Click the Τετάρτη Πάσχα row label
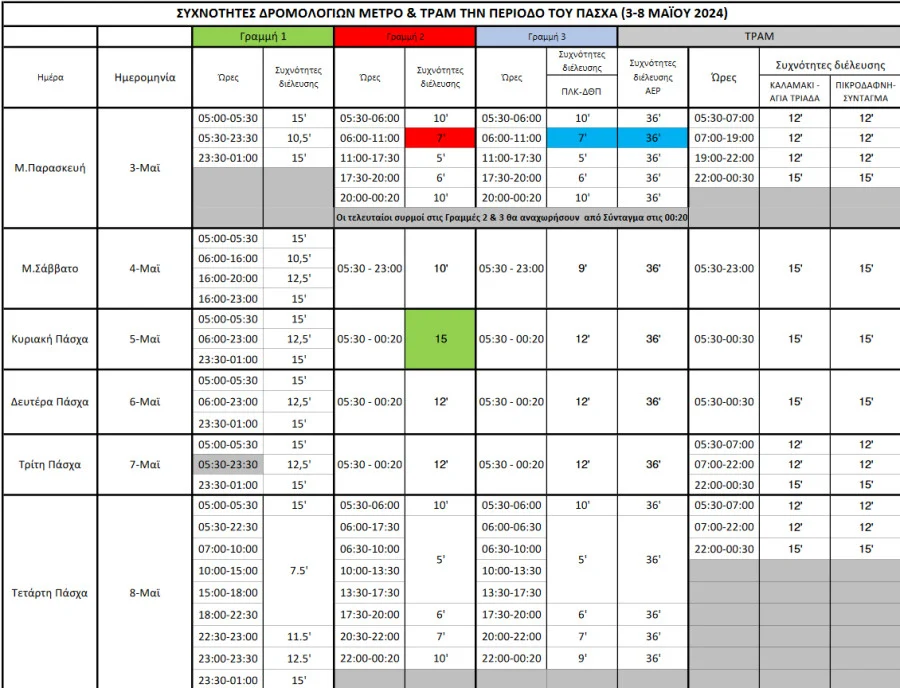This screenshot has width=900, height=688. point(50,592)
